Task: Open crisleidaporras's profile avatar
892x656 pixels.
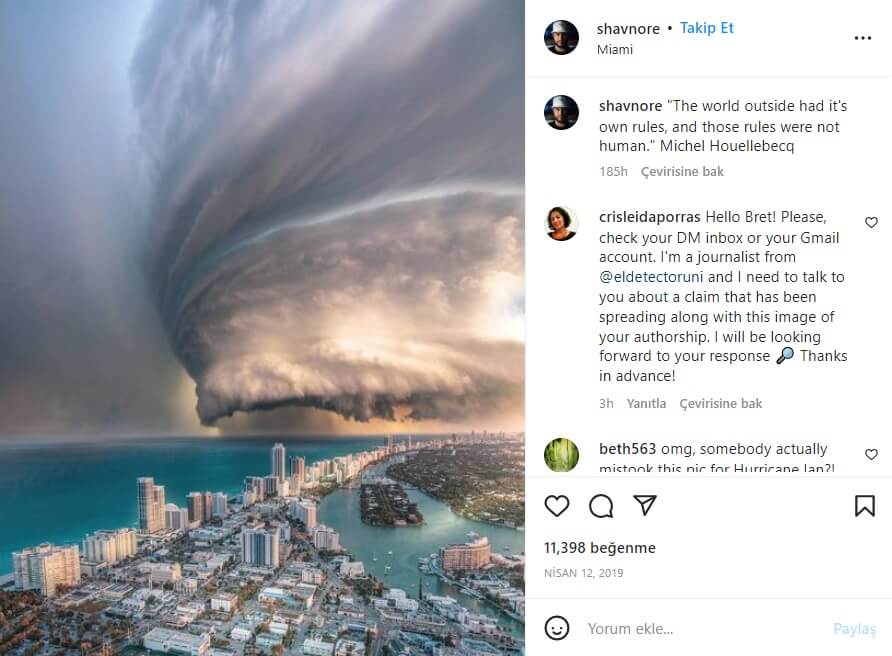Action: coord(561,224)
